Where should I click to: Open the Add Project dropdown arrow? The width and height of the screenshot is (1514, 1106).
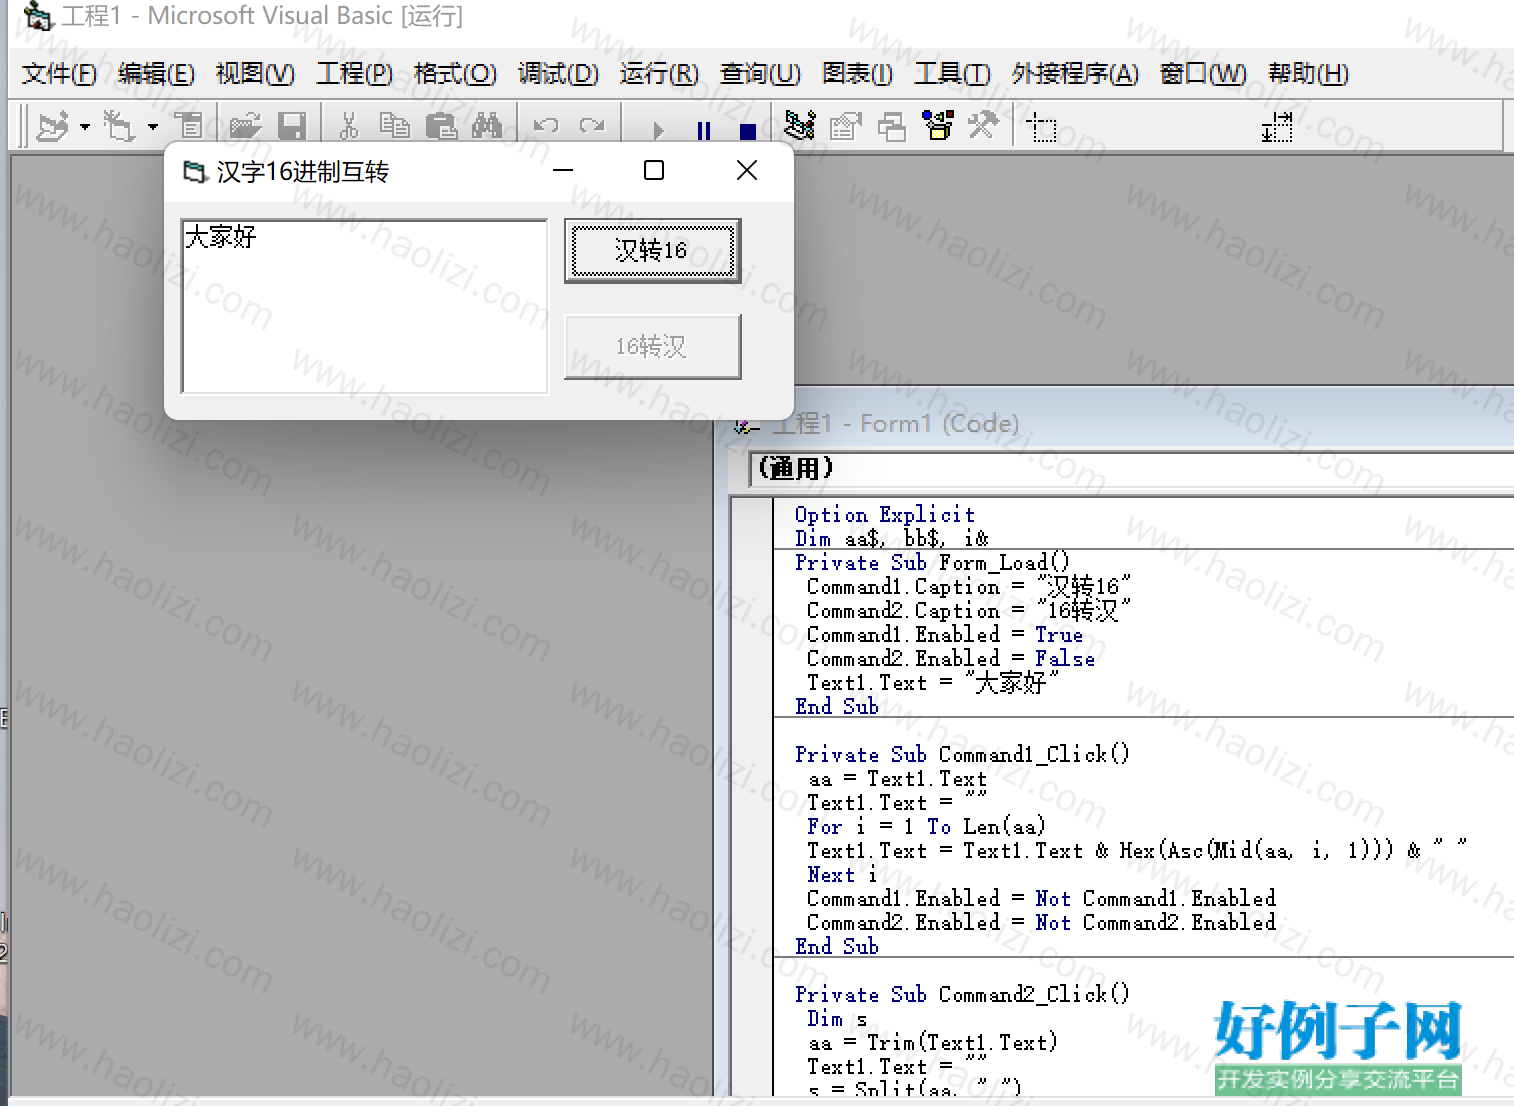pos(85,127)
